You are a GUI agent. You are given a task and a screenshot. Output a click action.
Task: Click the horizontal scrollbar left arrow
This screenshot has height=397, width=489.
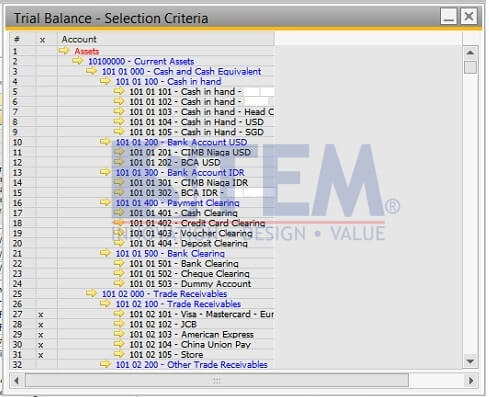point(16,380)
